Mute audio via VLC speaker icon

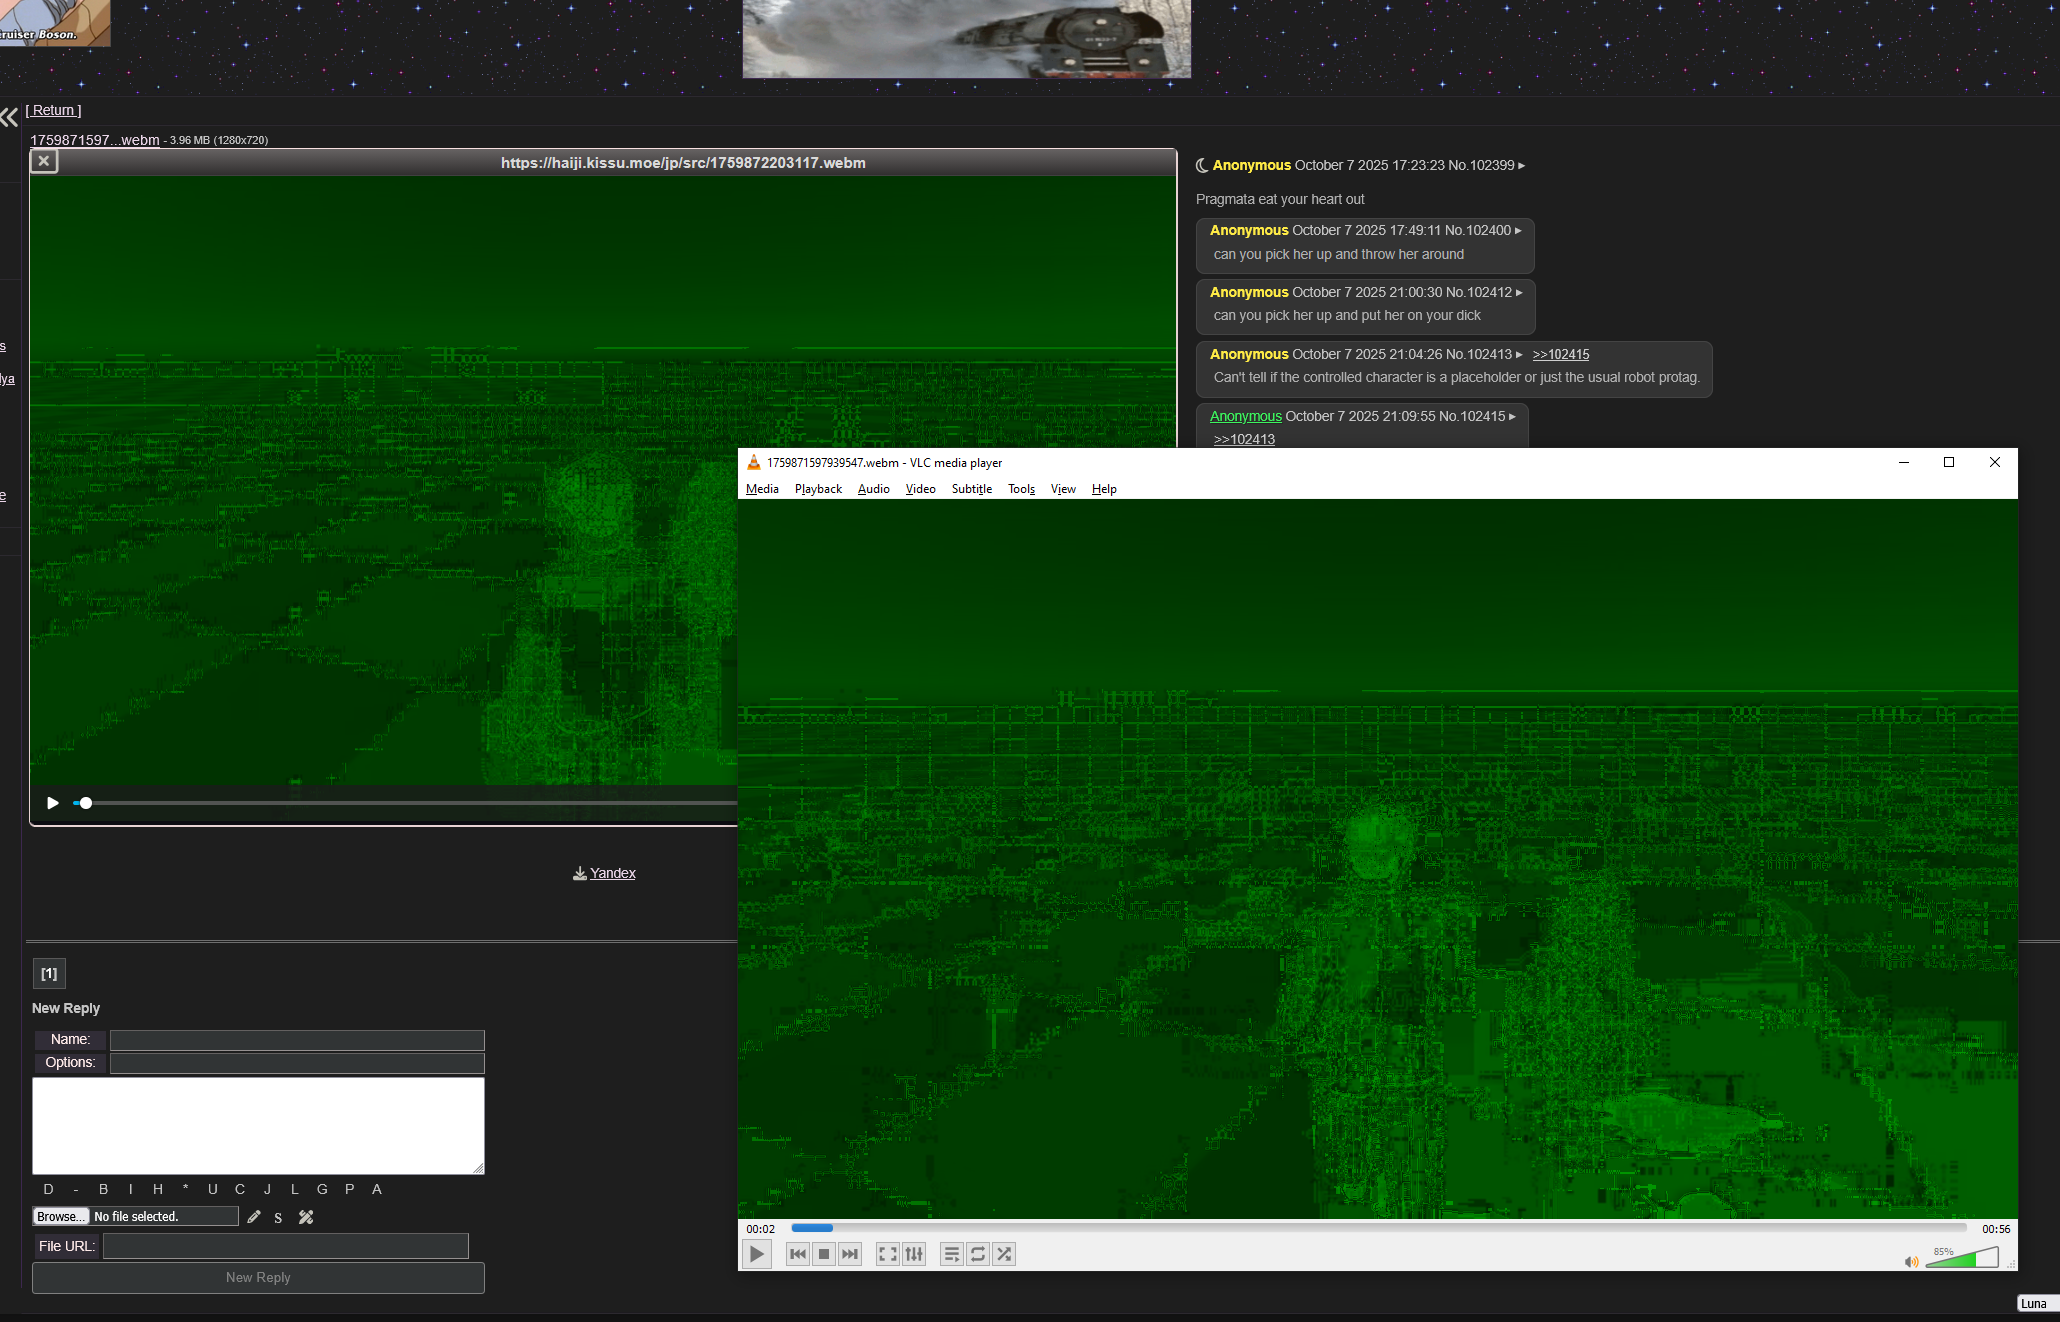point(1911,1261)
